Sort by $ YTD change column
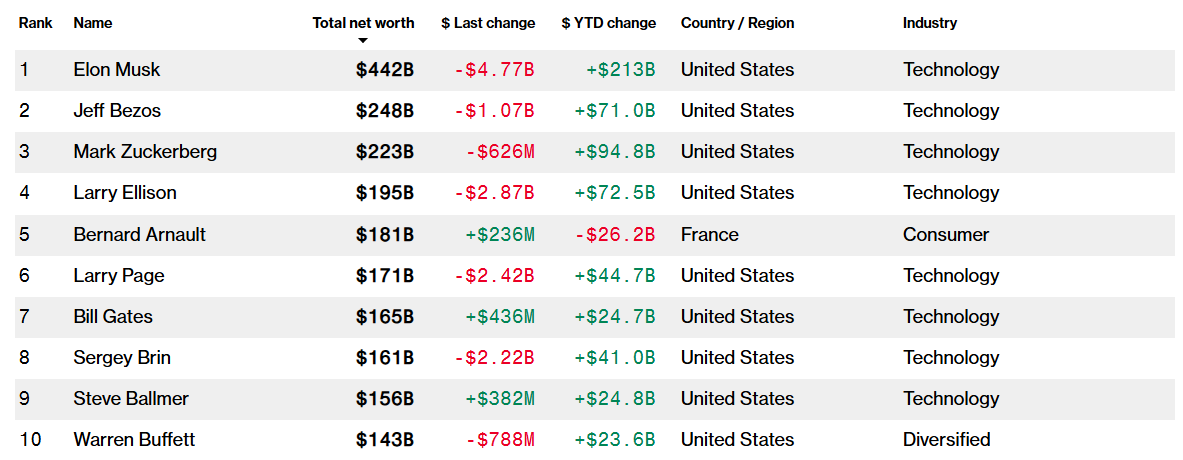This screenshot has height=460, width=1183. click(609, 23)
